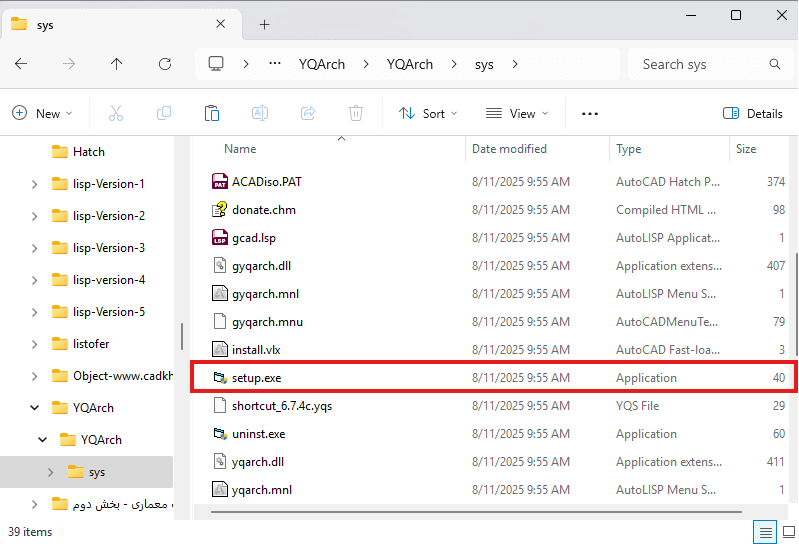The image size is (799, 544).
Task: Click the first YQArch breadcrumb in address bar
Action: [x=322, y=64]
